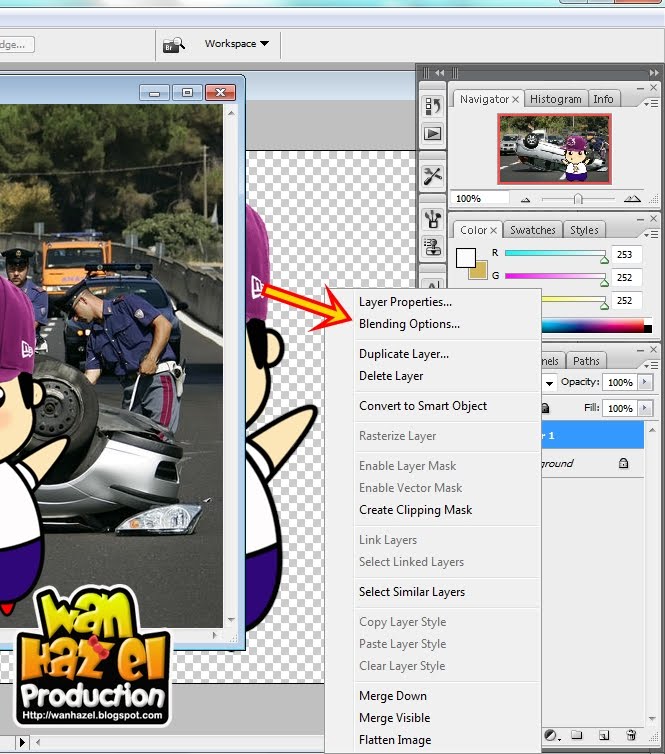Image resolution: width=665 pixels, height=754 pixels.
Task: Collapse the panel dock with double-right arrows
Action: (x=653, y=73)
